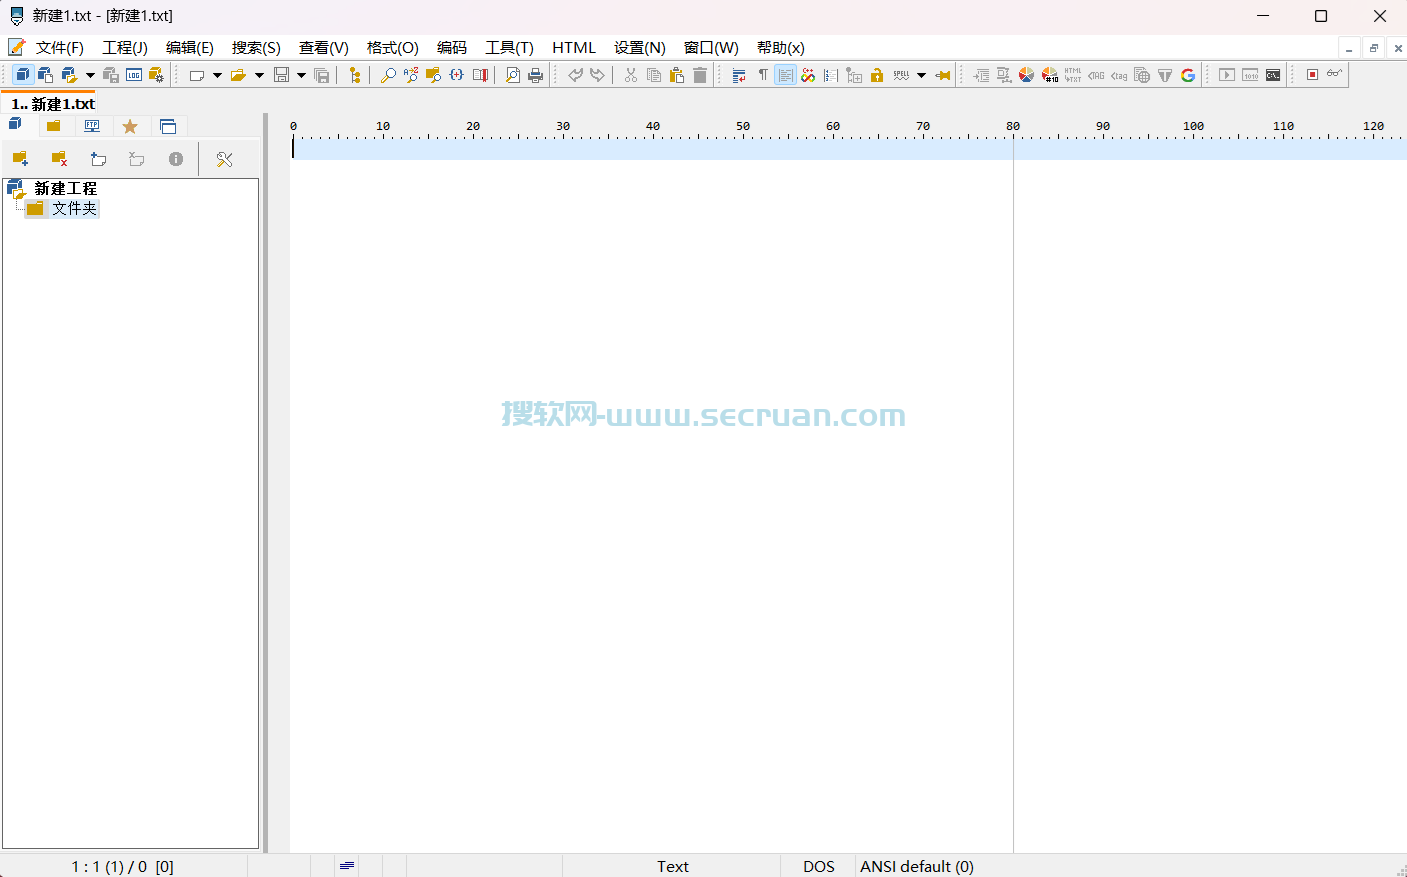1407x877 pixels.
Task: Click the find magnifier icon
Action: coord(388,75)
